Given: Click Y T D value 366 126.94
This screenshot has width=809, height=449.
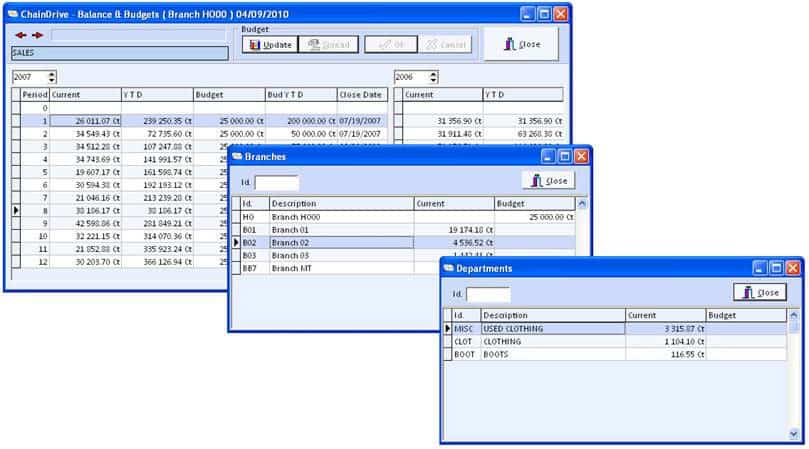Looking at the screenshot, I should click(157, 262).
